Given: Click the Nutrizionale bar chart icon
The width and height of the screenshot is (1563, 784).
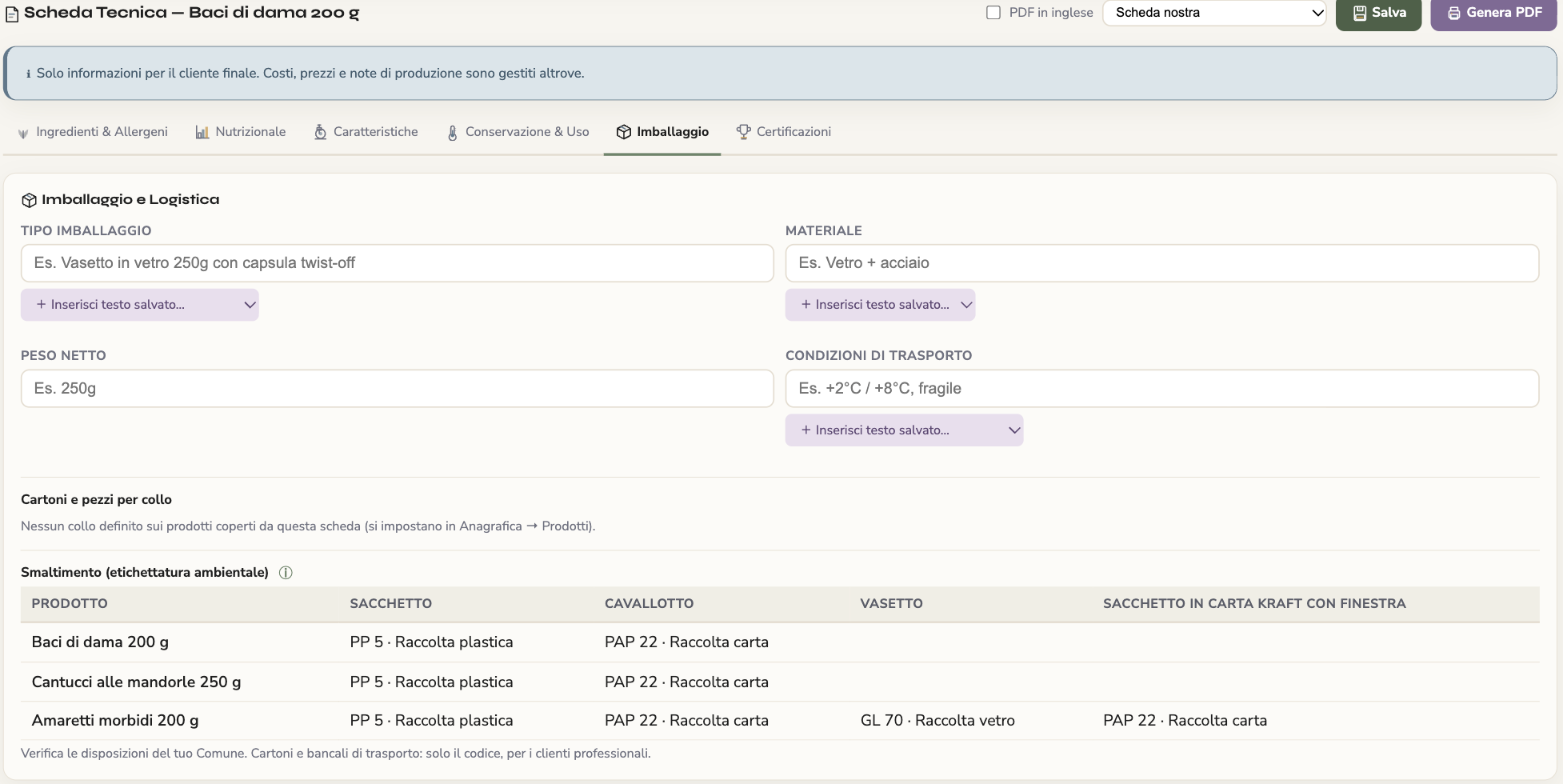Looking at the screenshot, I should [x=202, y=132].
